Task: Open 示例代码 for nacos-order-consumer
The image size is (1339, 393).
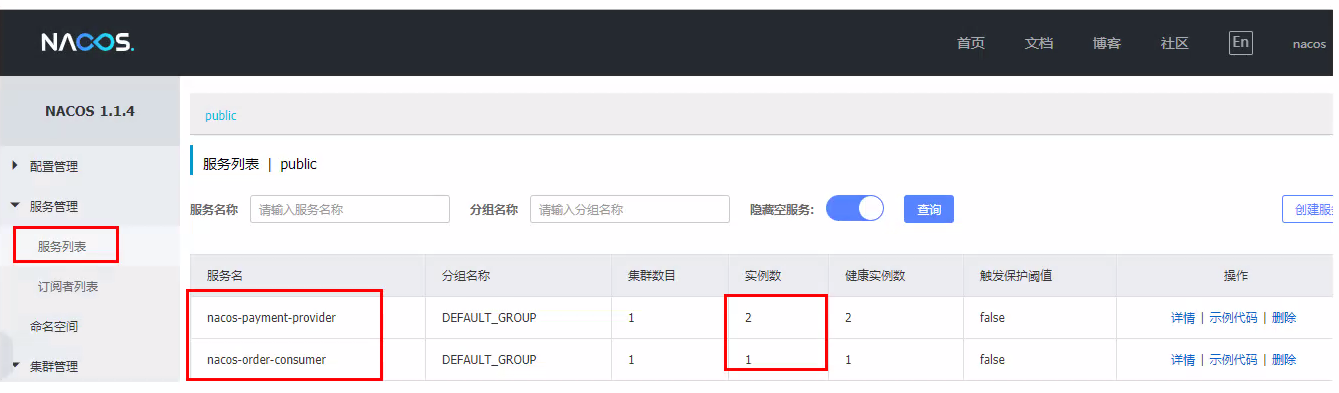Action: [1233, 359]
